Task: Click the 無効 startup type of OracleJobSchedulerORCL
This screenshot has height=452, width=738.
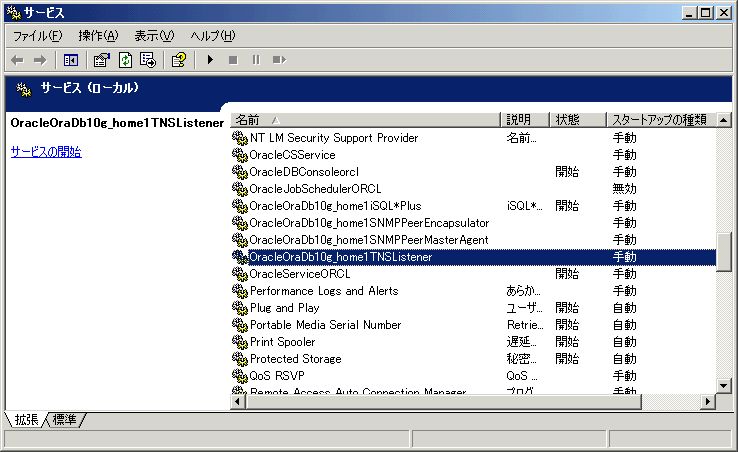Action: click(625, 189)
